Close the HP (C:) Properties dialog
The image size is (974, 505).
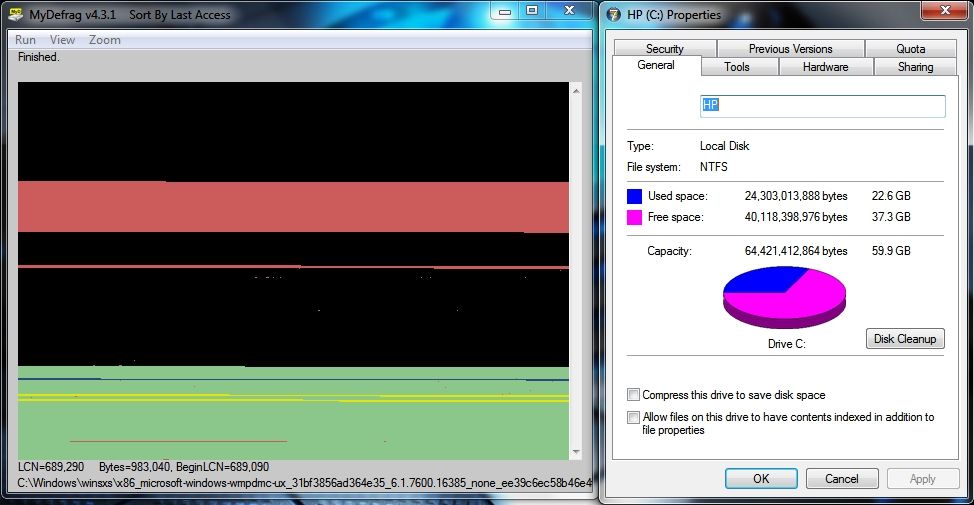pos(945,11)
